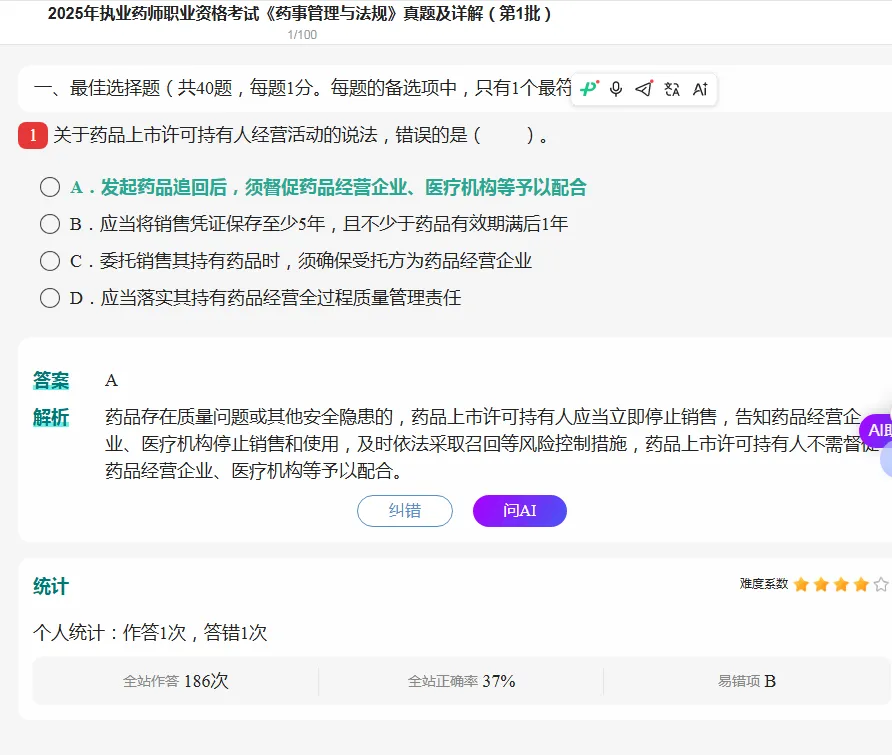The height and width of the screenshot is (755, 892).
Task: Select radio option C 委托销售其持有药品时
Action: click(x=50, y=261)
